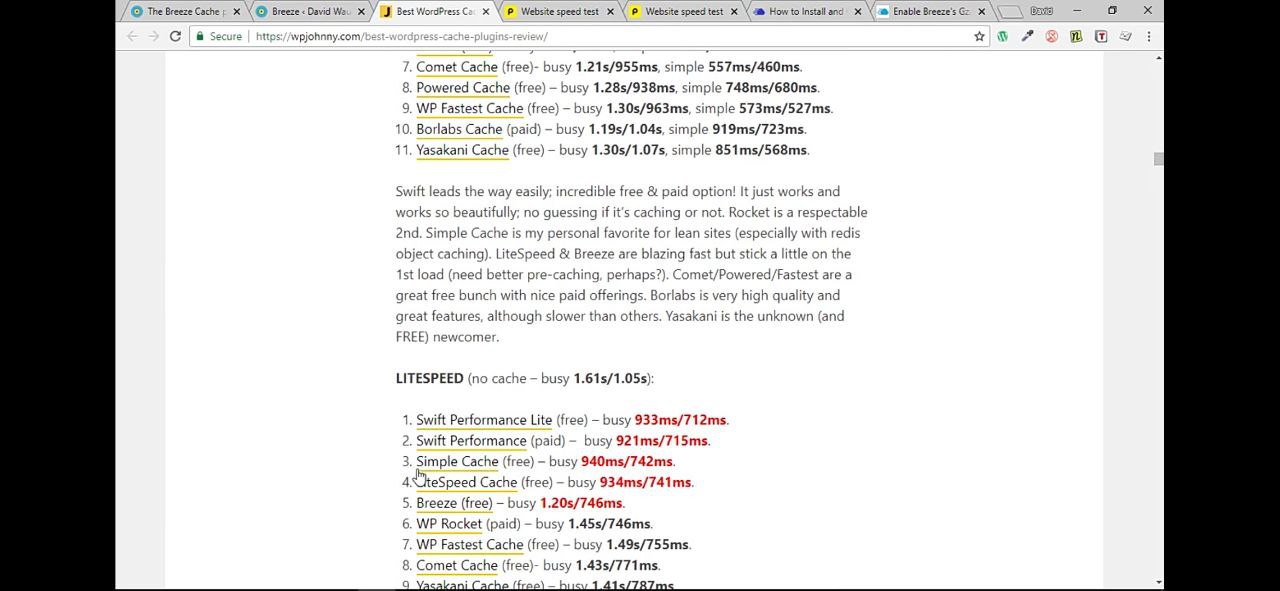Open the WP Rocket link
The height and width of the screenshot is (591, 1280).
click(x=449, y=524)
